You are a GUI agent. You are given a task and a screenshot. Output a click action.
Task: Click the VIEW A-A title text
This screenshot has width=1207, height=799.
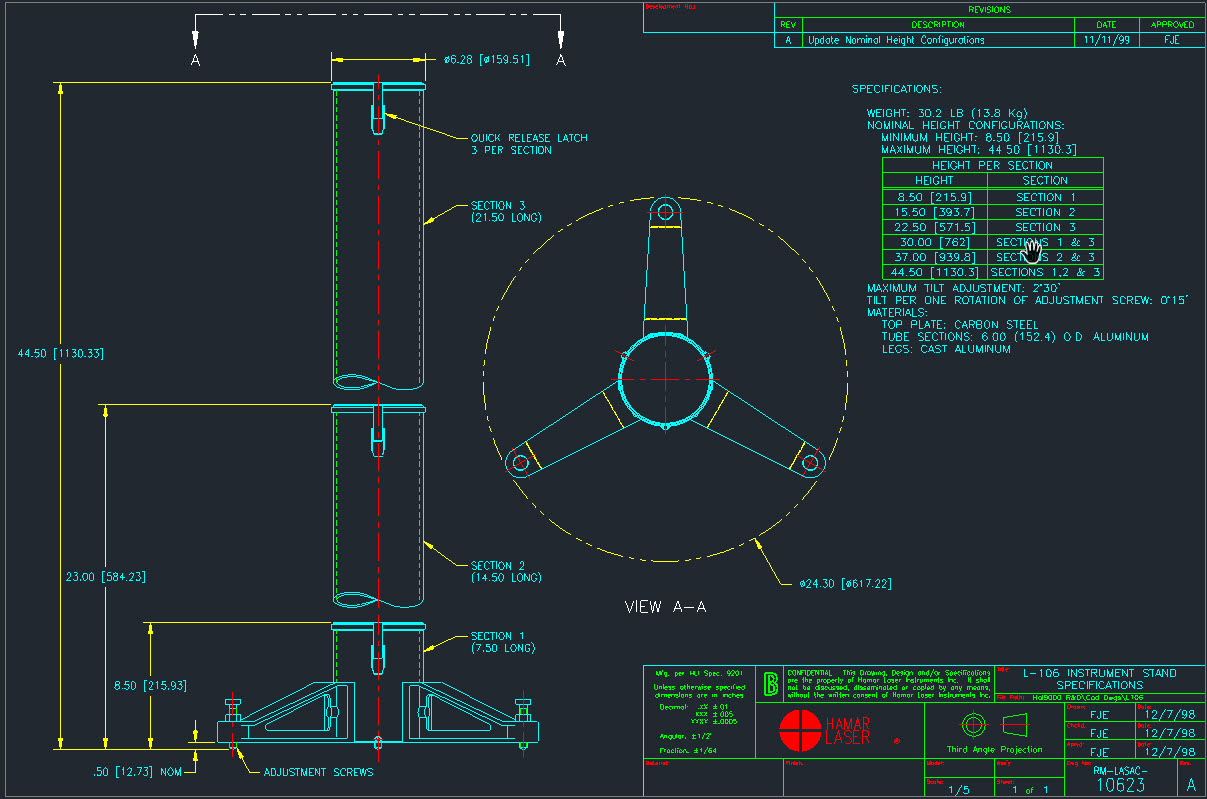(665, 607)
